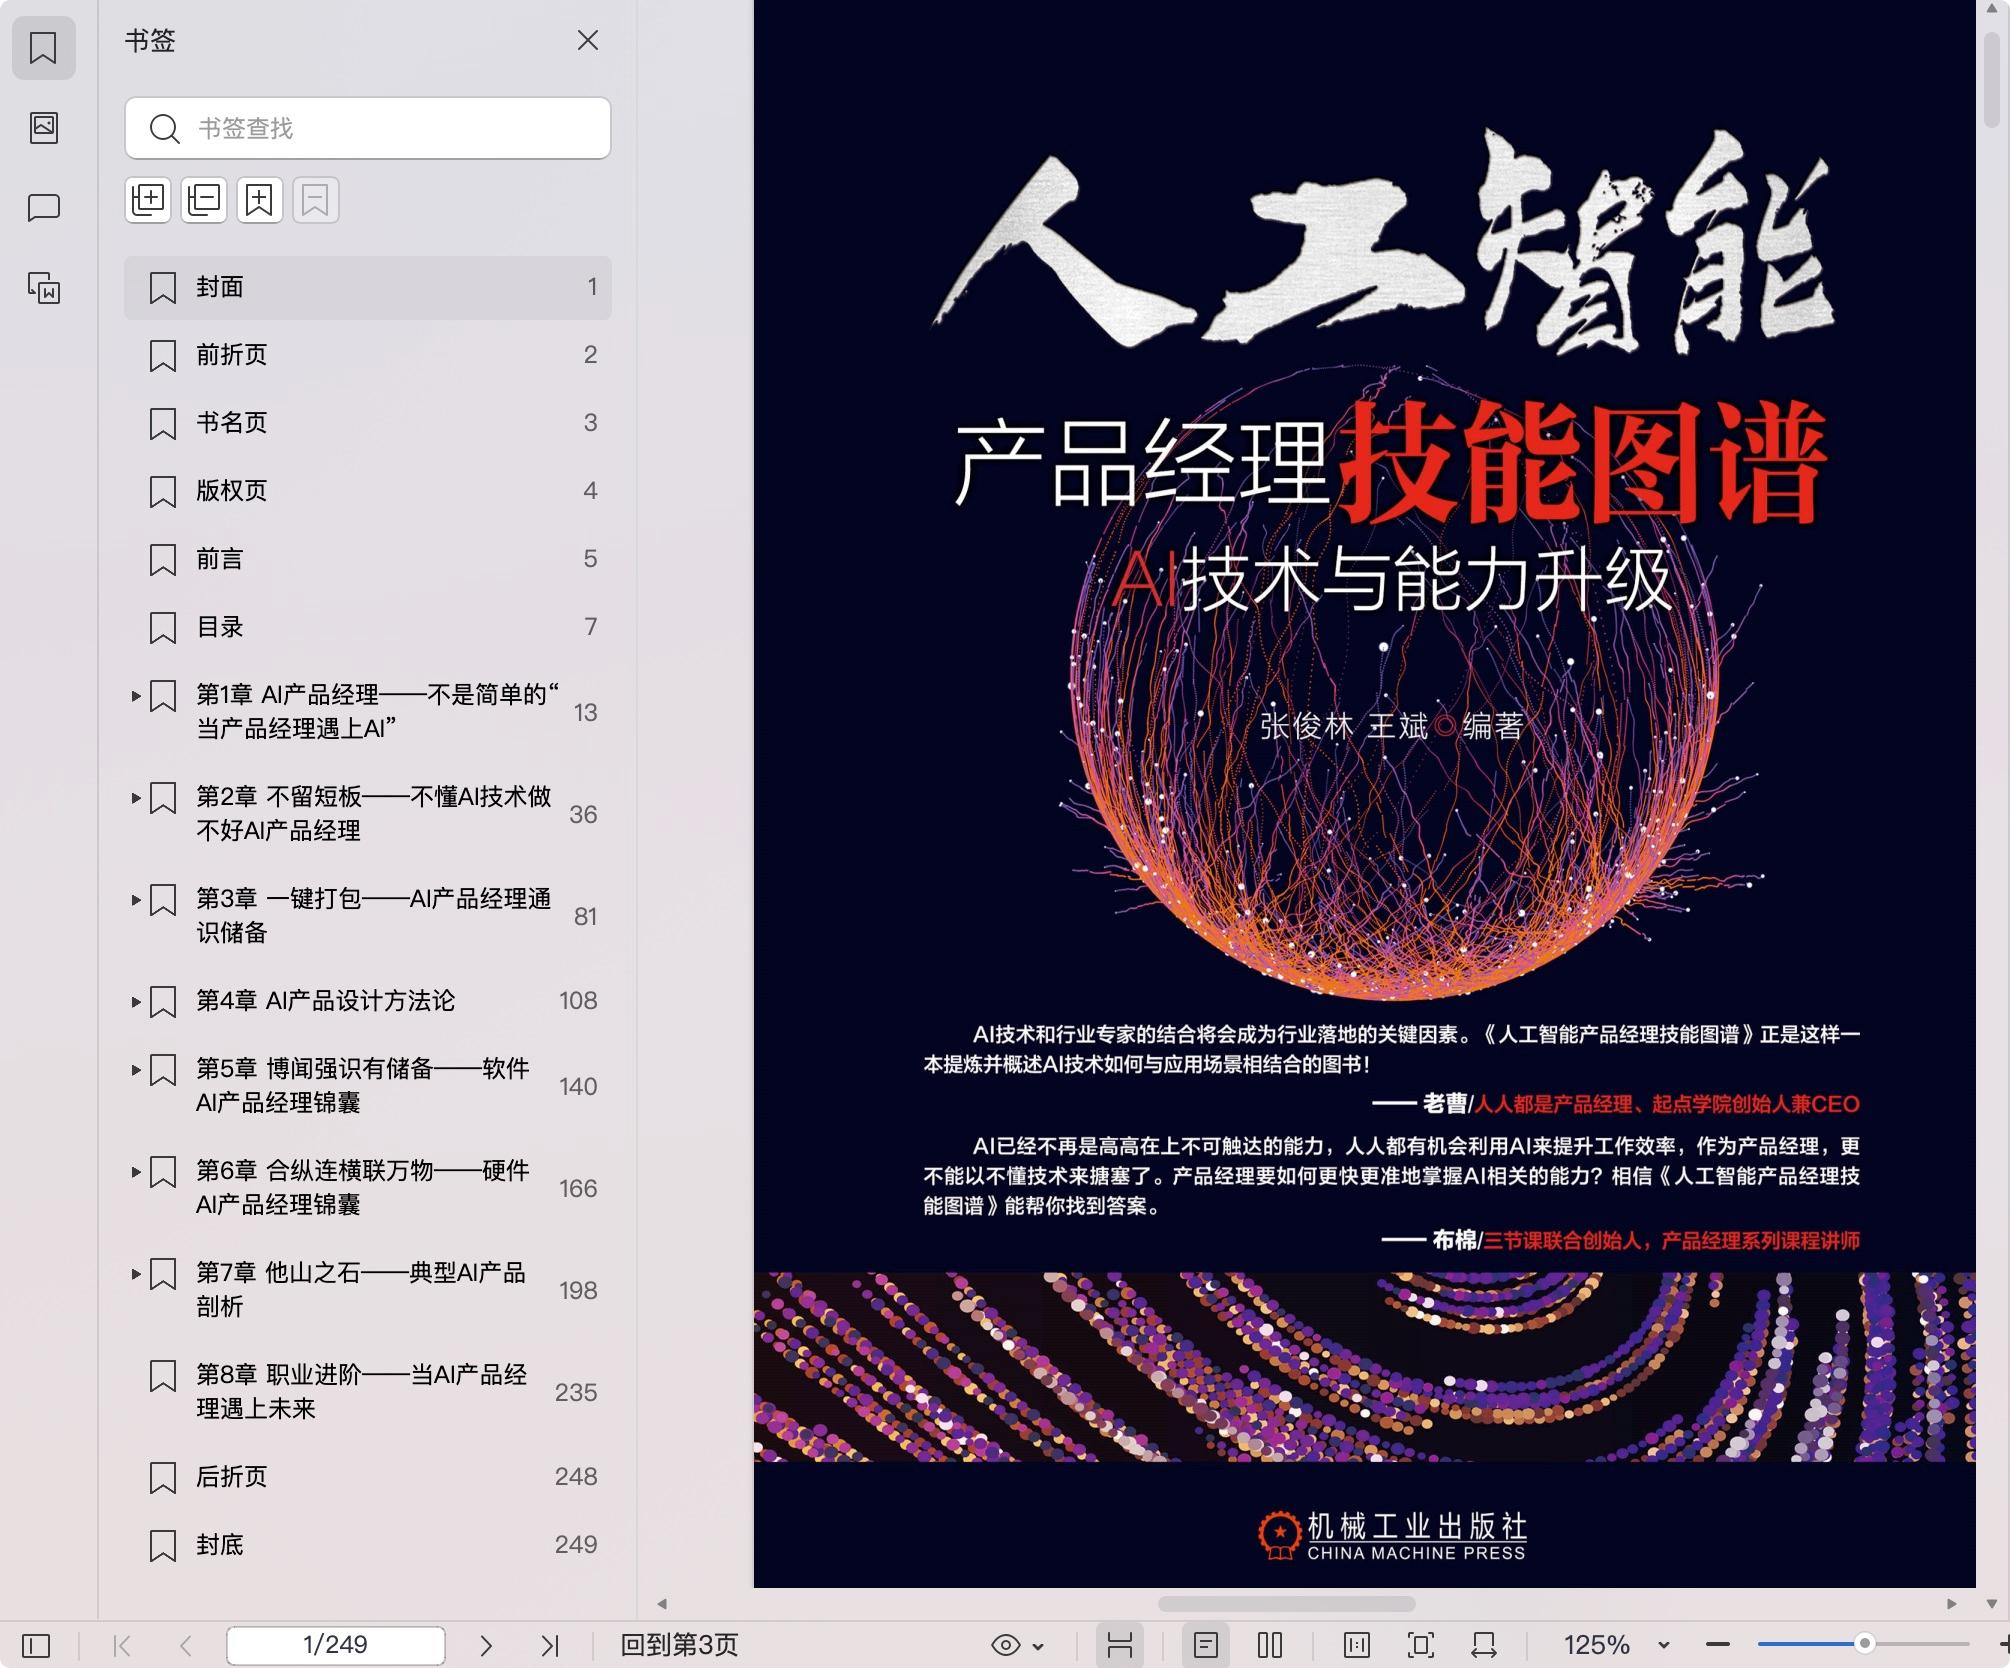This screenshot has height=1668, width=2010.
Task: Expand the 第3章 一键打包 bookmark
Action: coord(136,900)
